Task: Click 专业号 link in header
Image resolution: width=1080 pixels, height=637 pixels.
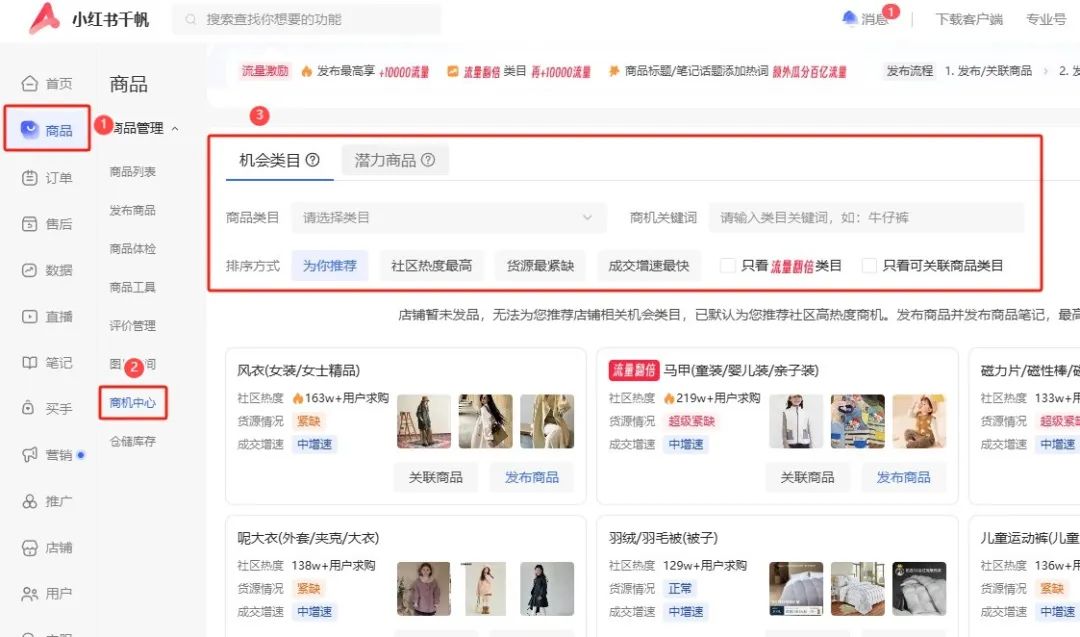Action: [x=1046, y=19]
